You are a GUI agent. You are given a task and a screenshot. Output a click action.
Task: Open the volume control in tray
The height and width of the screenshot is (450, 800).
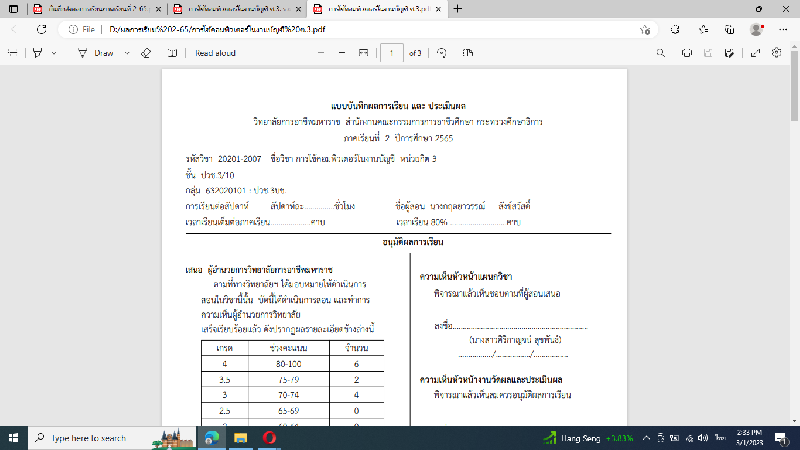[703, 438]
